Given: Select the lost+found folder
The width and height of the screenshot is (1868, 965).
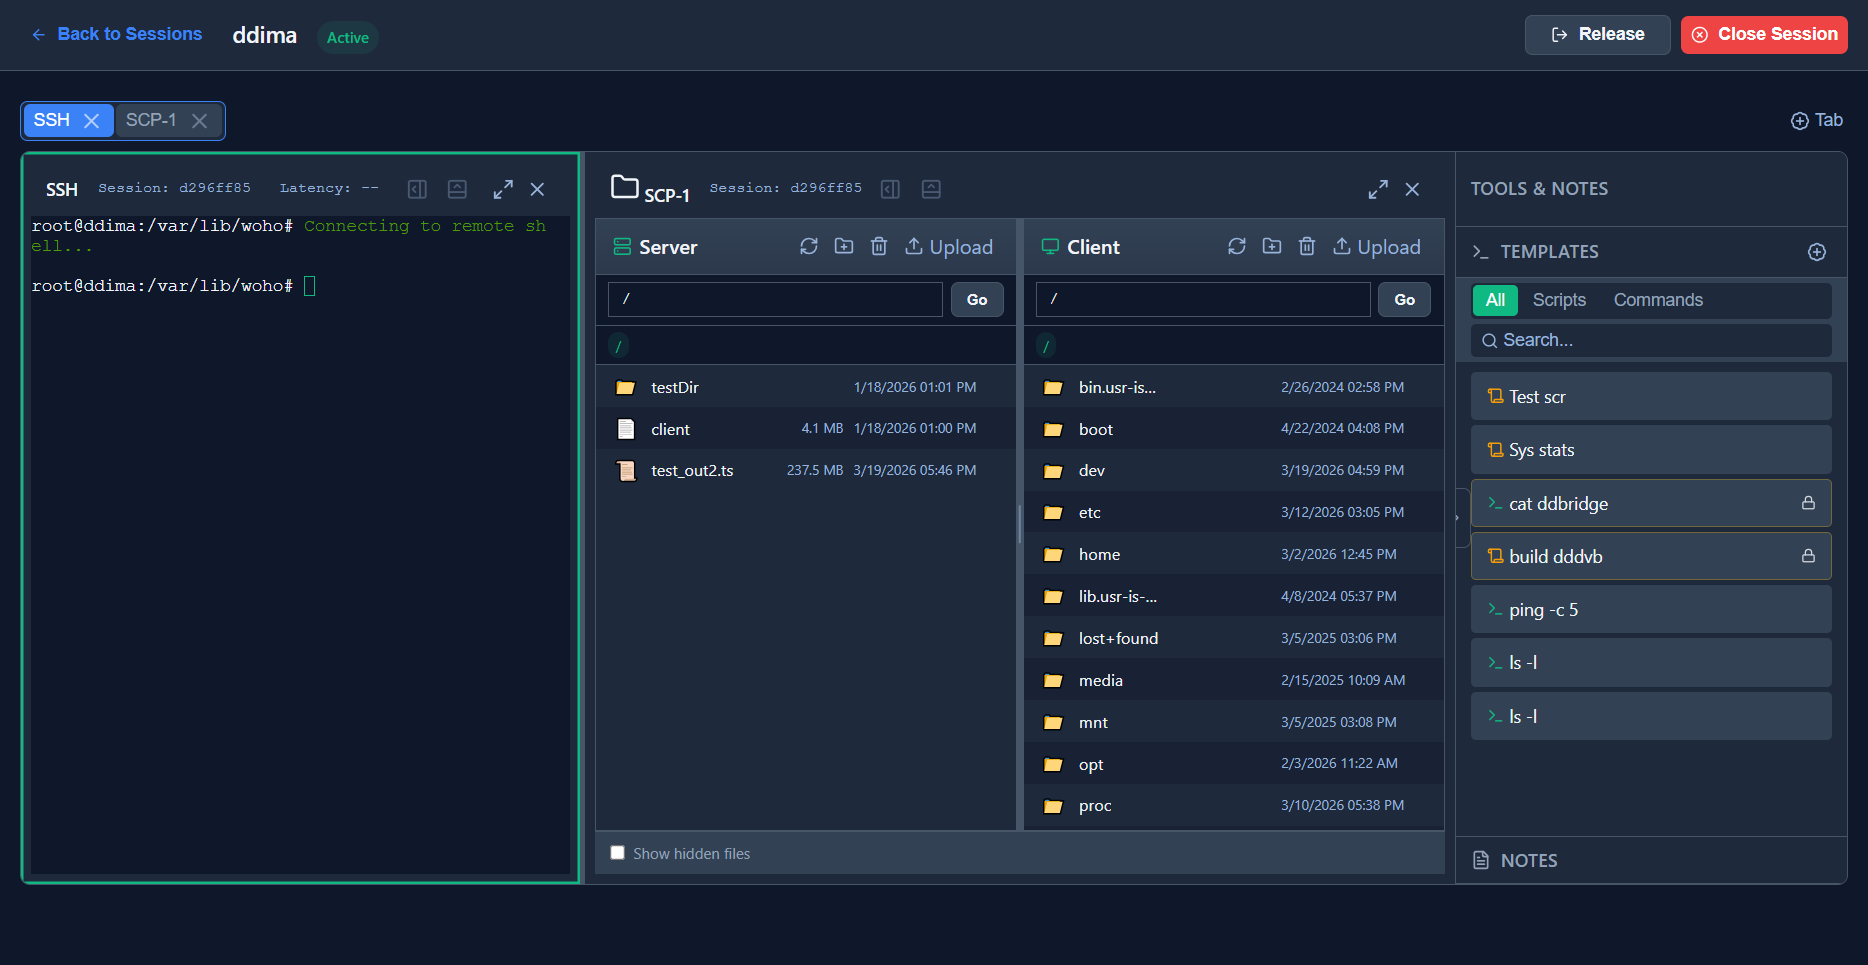Looking at the screenshot, I should pos(1234,638).
